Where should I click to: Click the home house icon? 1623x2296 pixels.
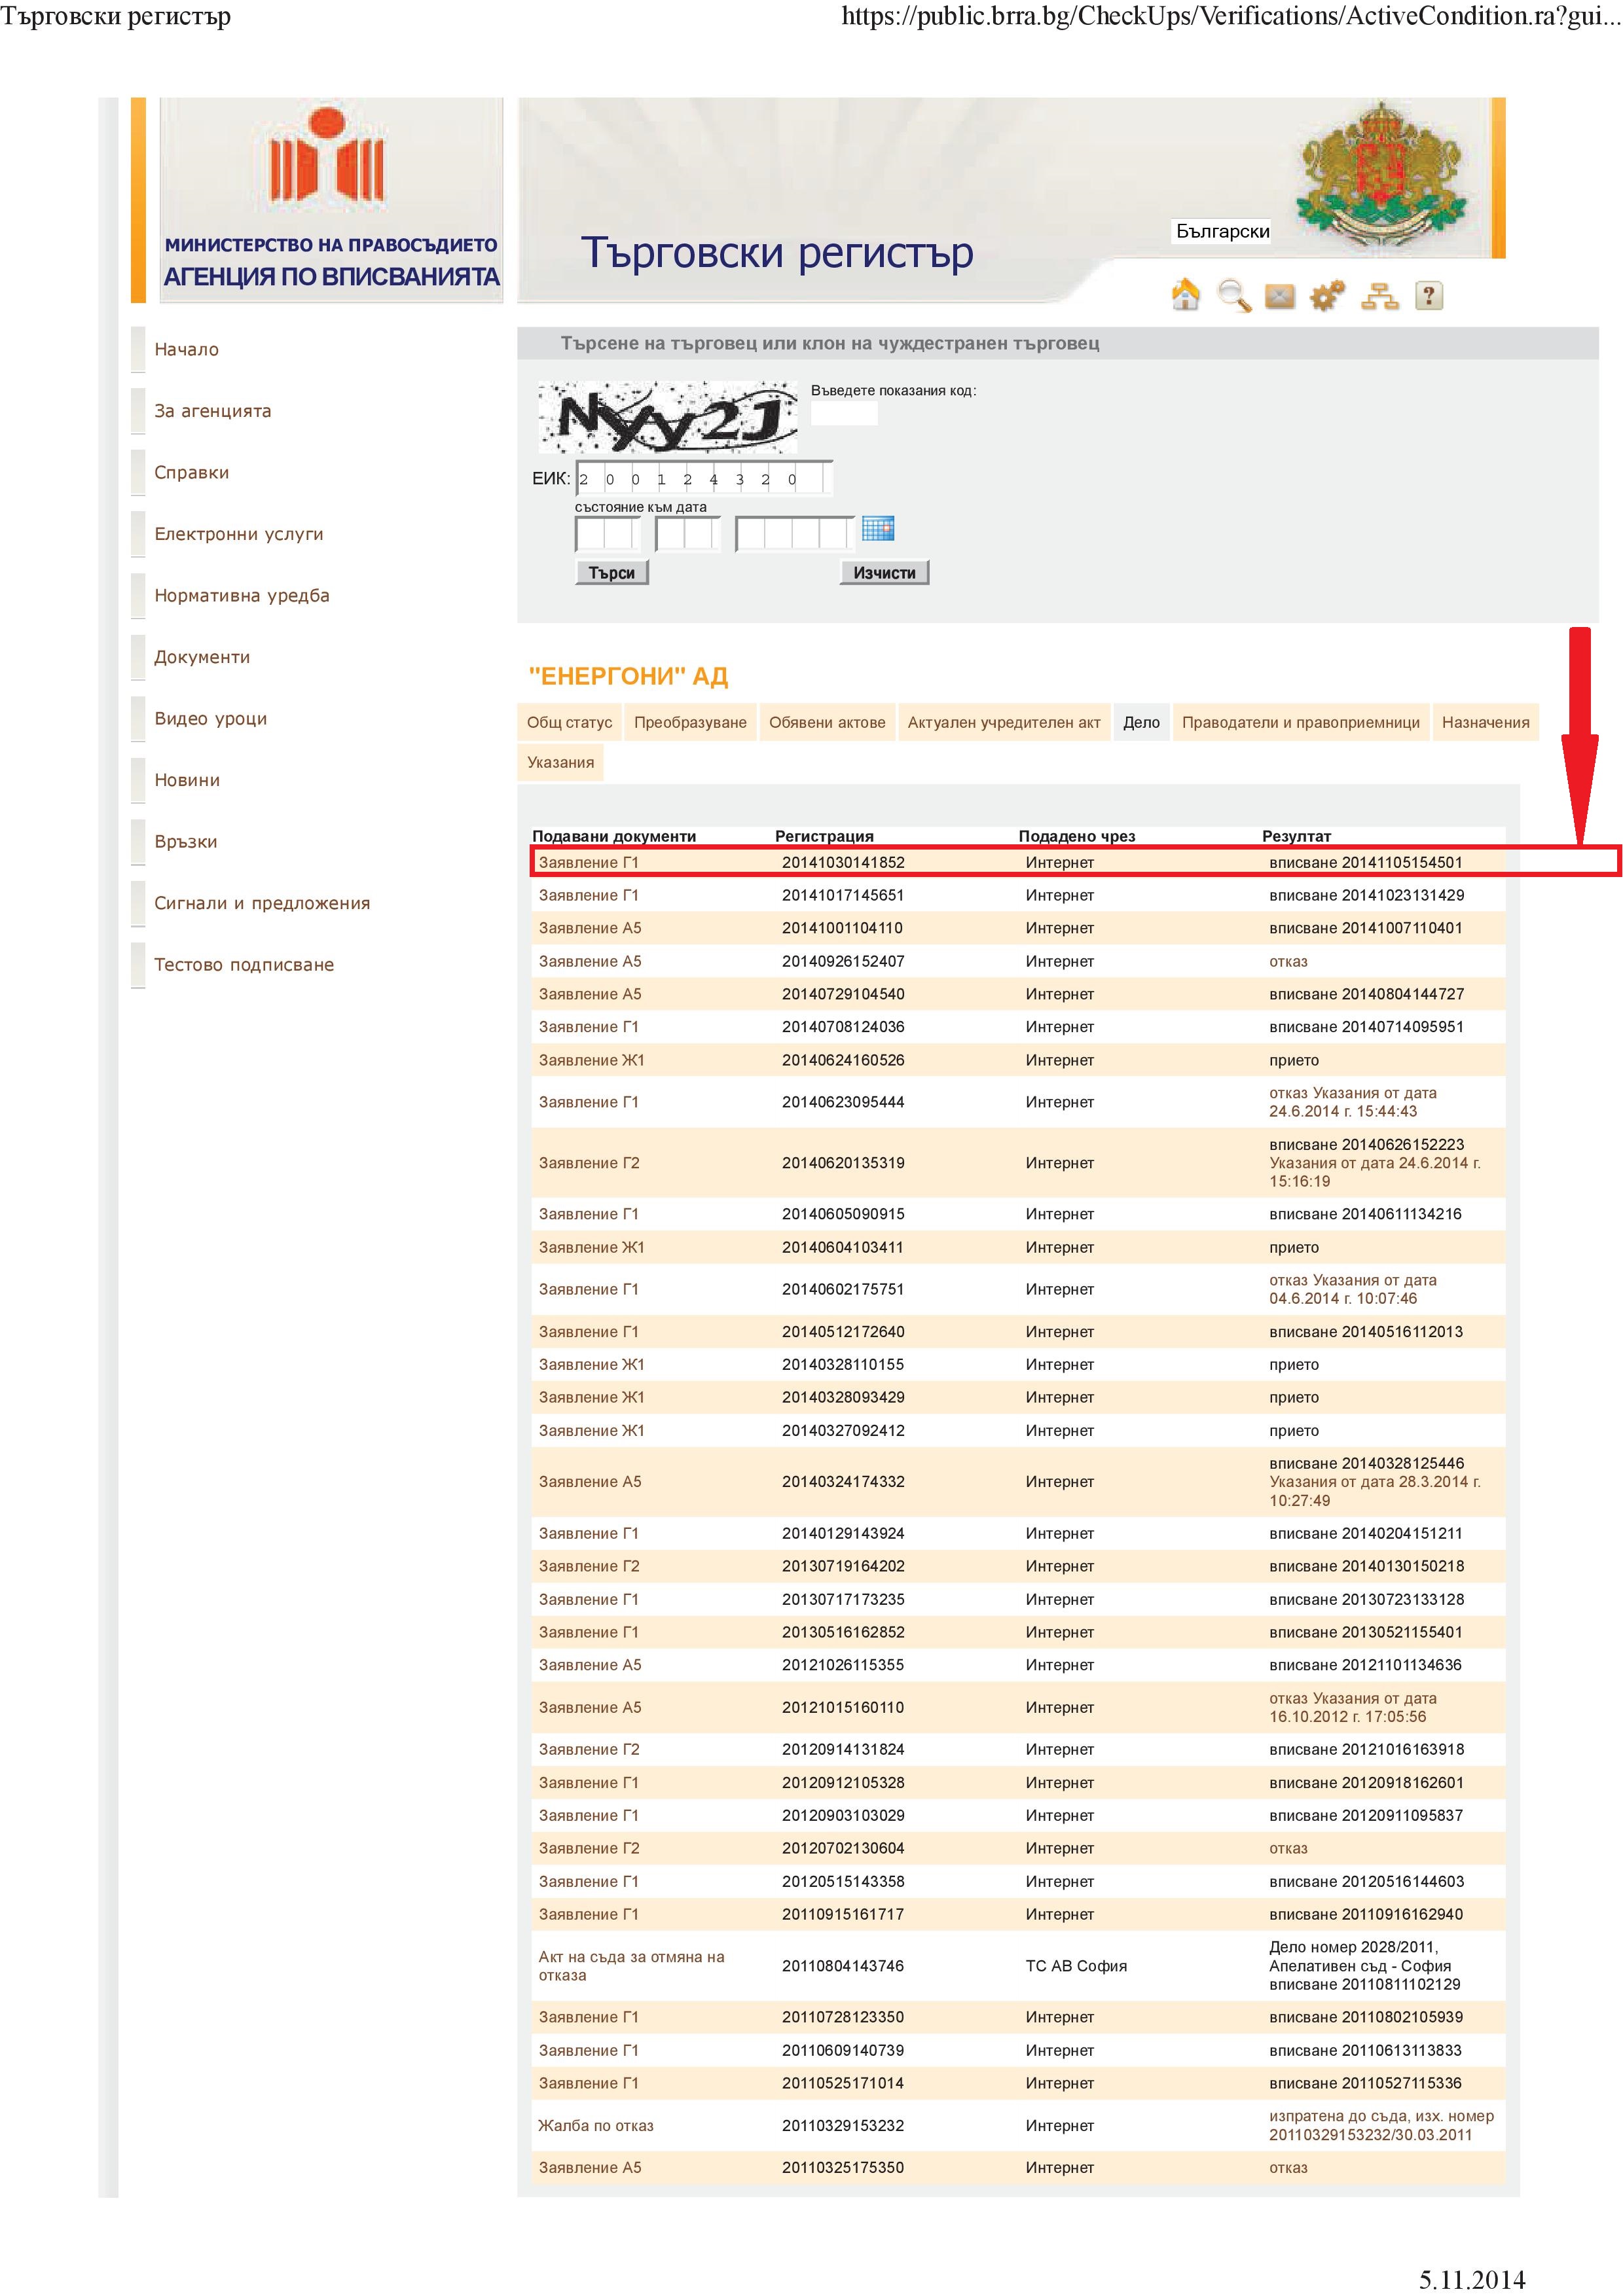tap(1185, 295)
